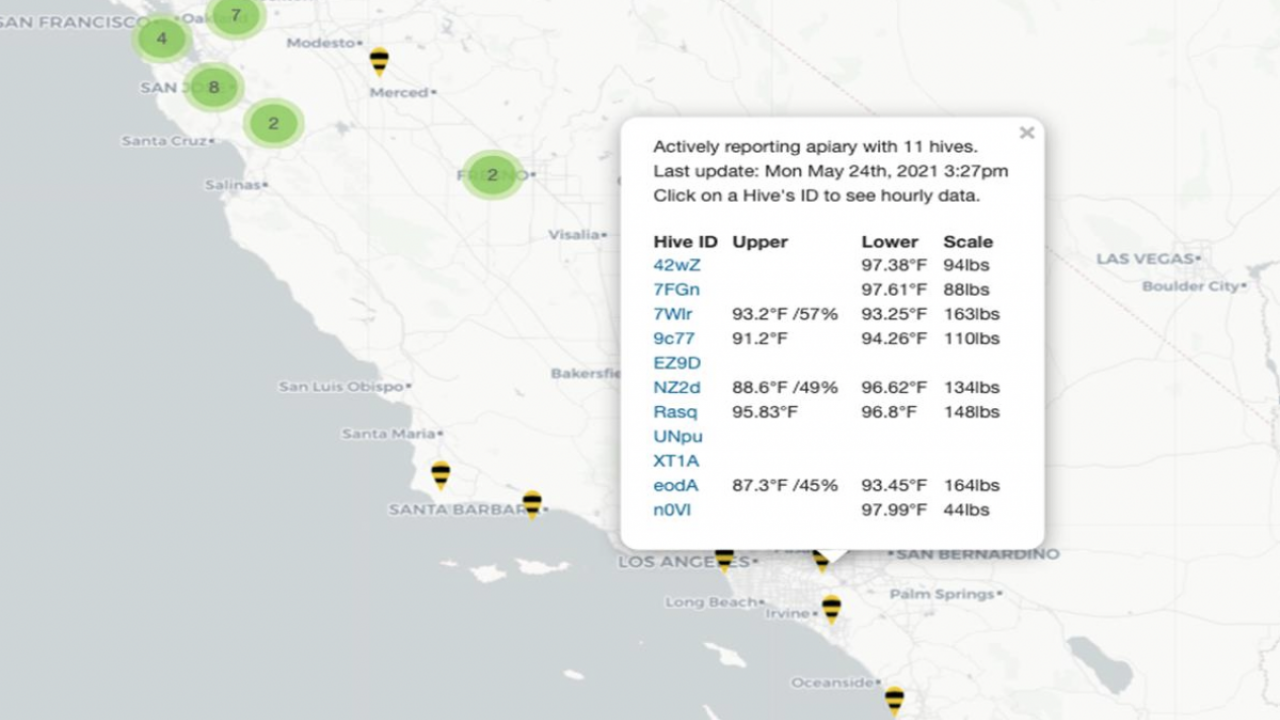Click the bee marker near Irvine

[x=831, y=608]
